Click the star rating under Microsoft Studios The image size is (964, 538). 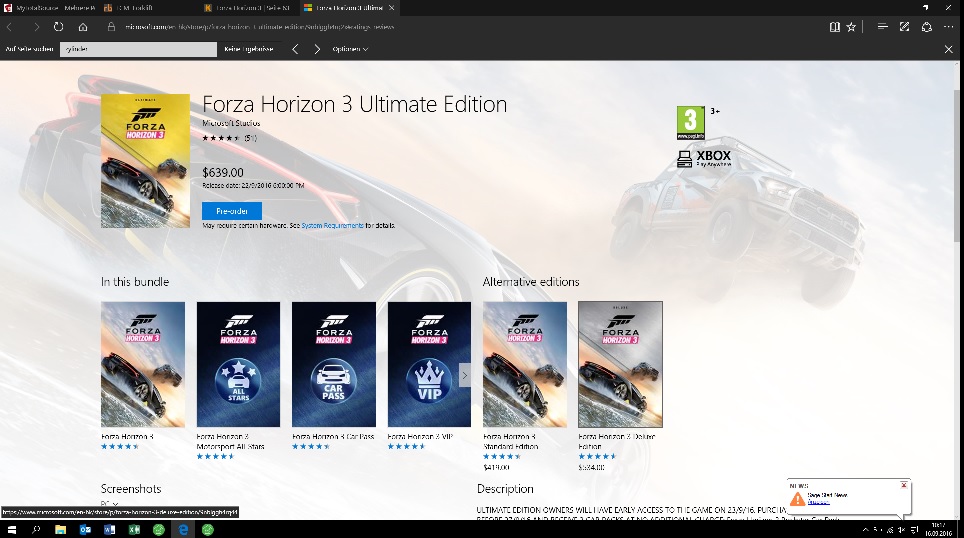(x=221, y=138)
